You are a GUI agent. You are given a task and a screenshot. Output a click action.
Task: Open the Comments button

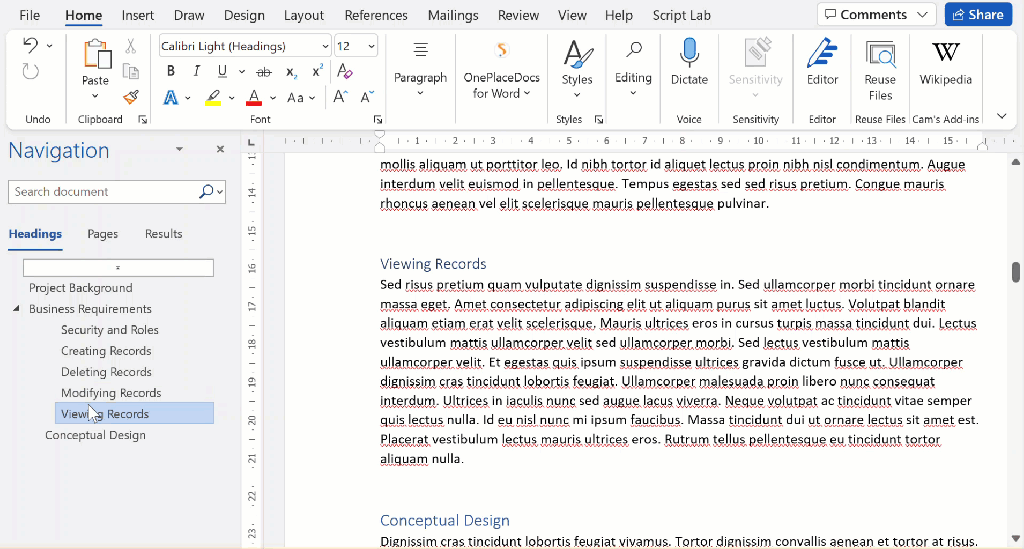coord(876,15)
